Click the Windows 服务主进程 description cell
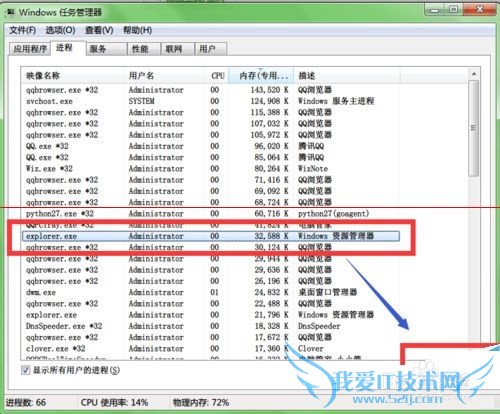The image size is (500, 414). click(336, 101)
